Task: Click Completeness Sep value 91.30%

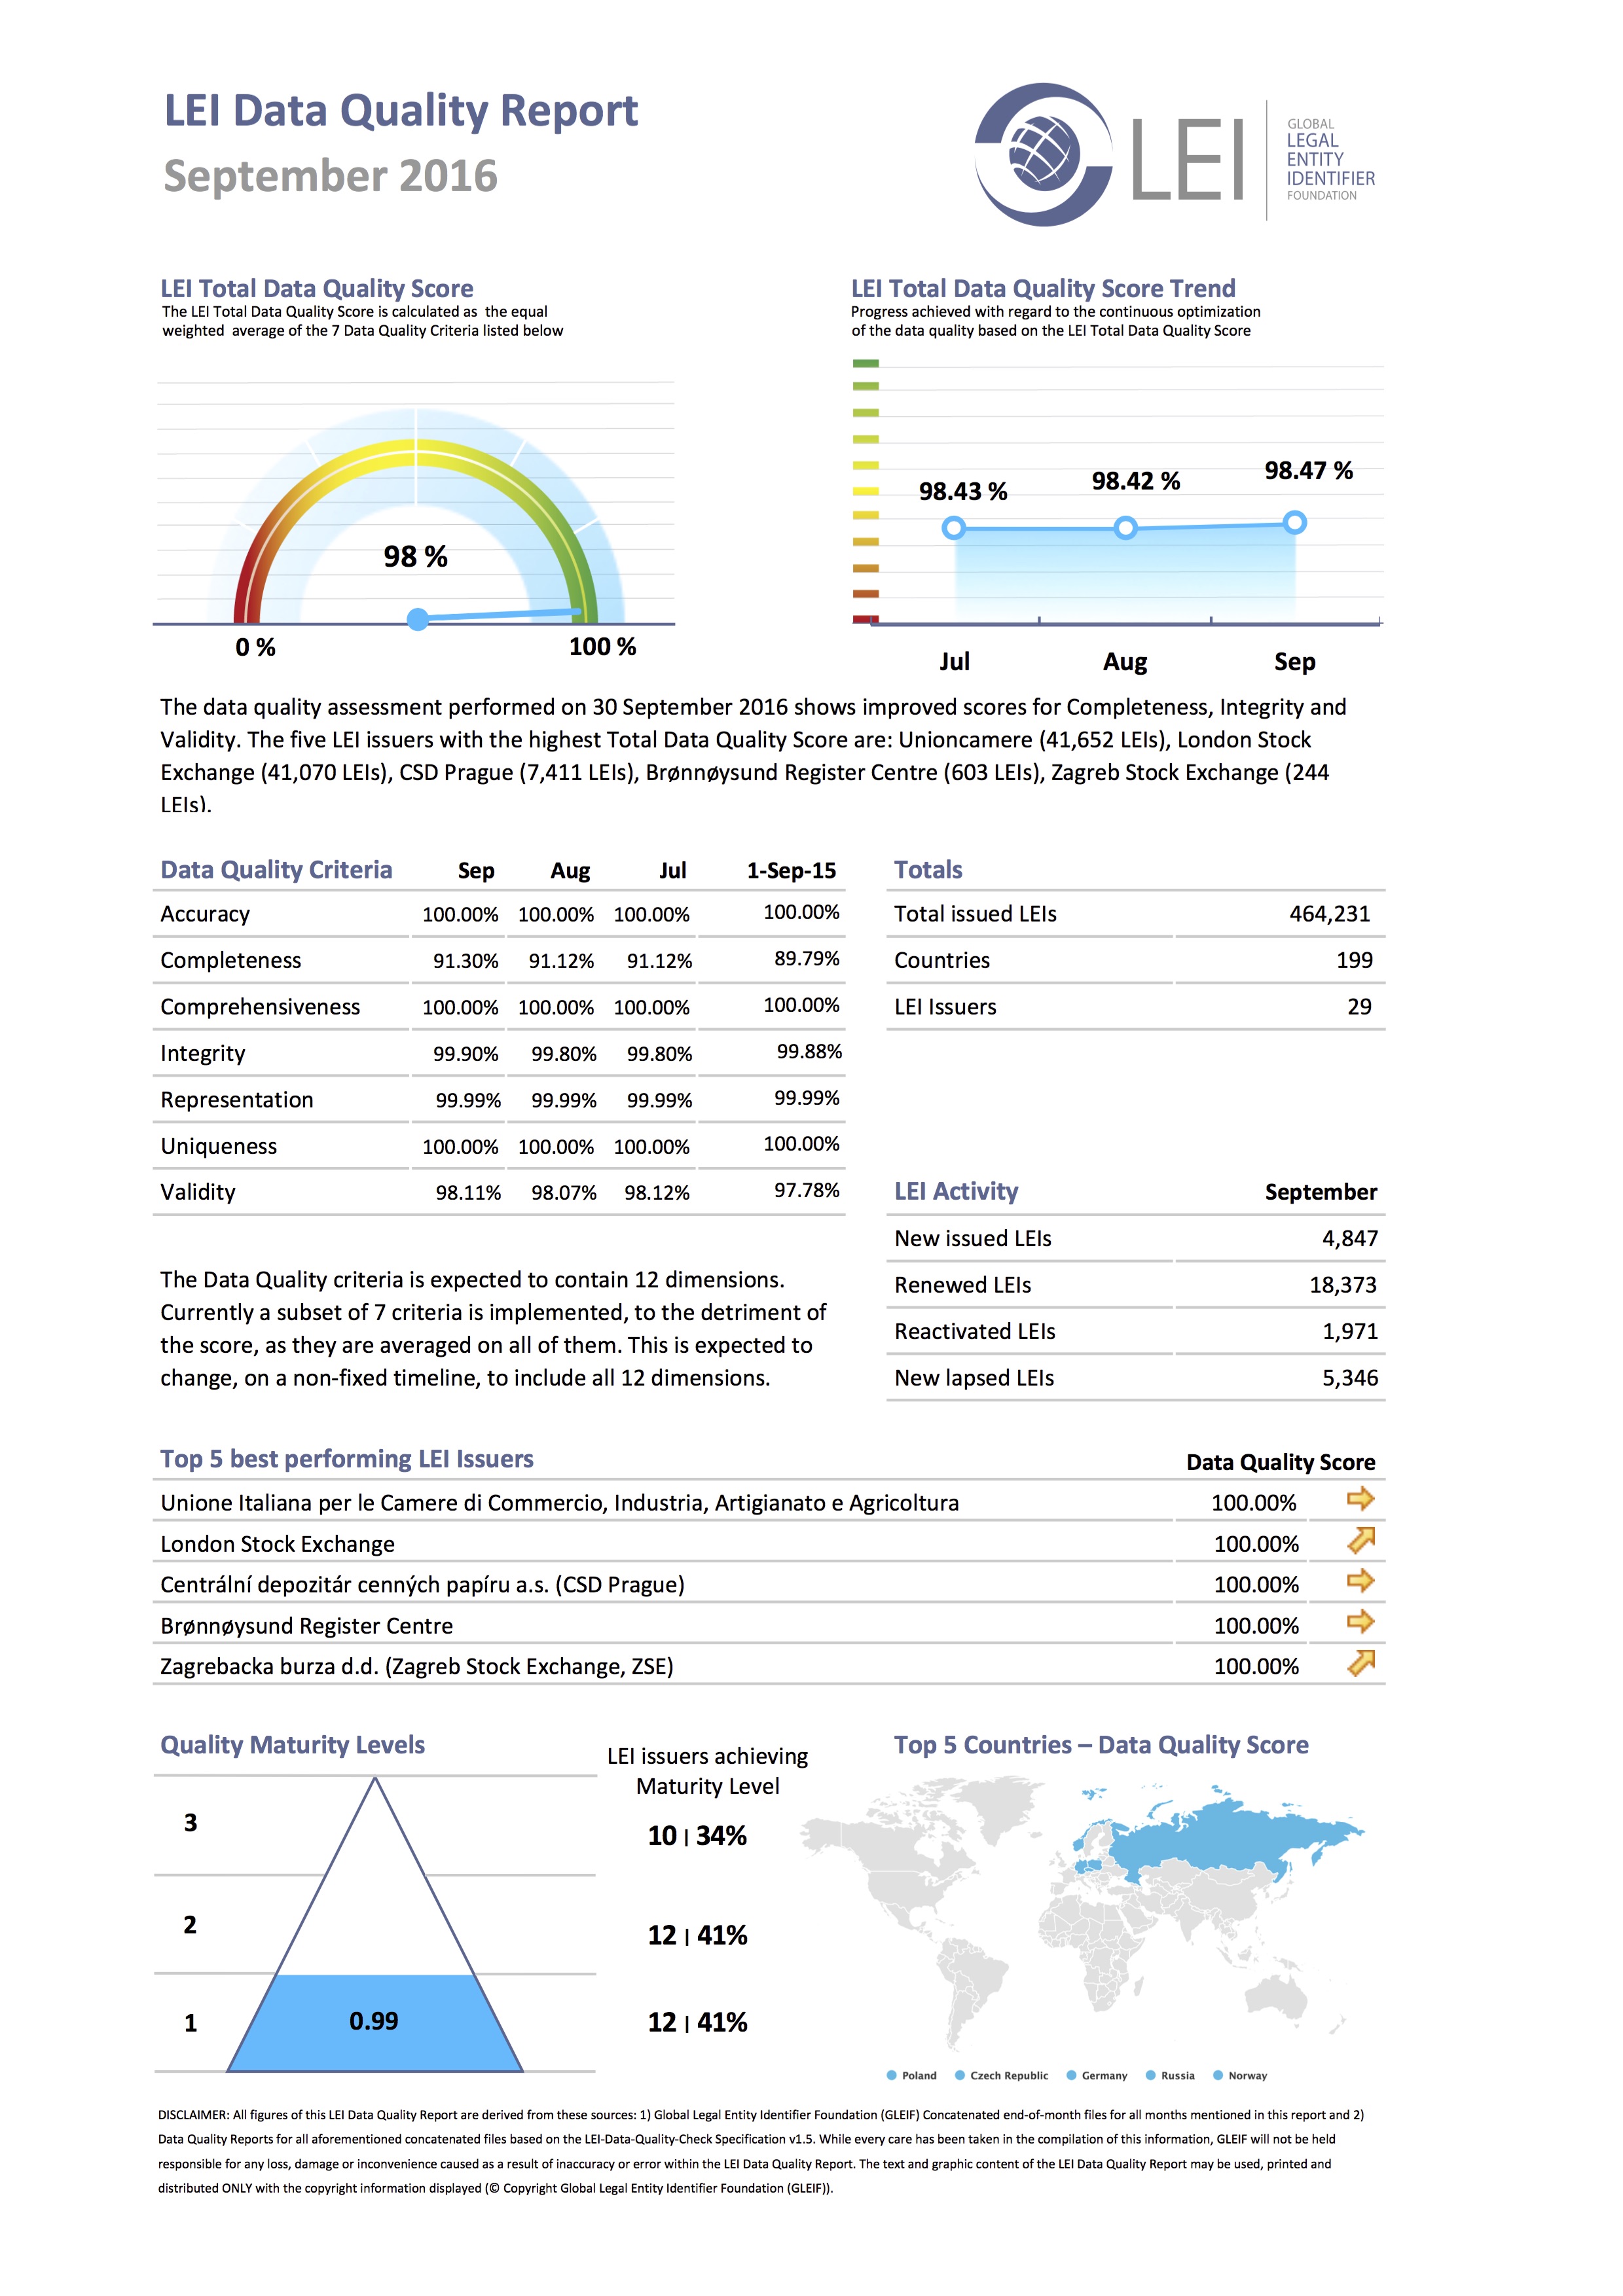Action: pos(465,961)
